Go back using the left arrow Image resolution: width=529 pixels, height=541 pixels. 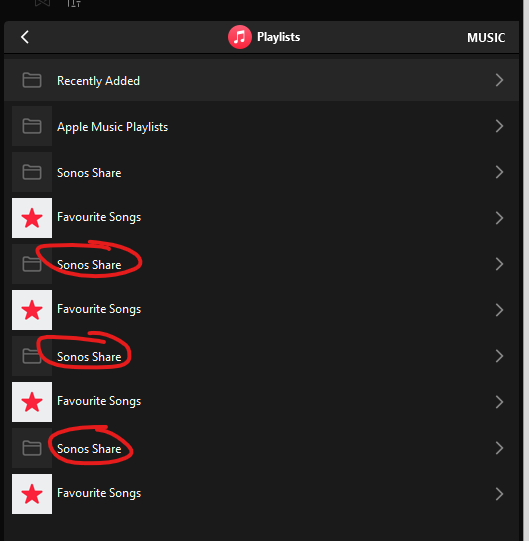click(x=25, y=37)
